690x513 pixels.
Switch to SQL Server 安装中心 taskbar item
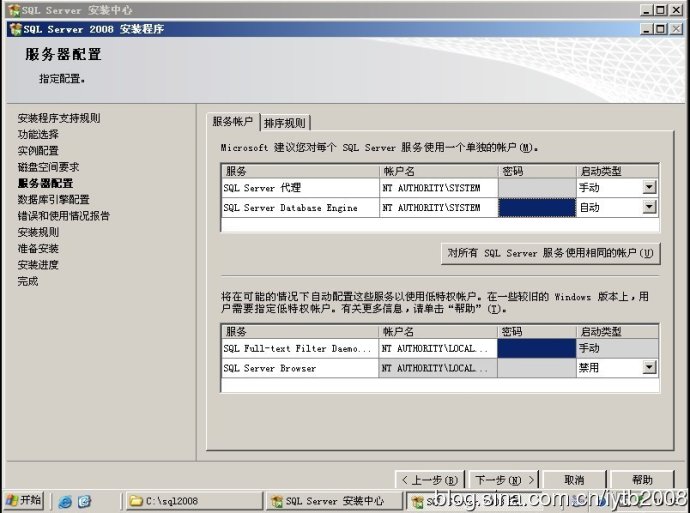(334, 501)
